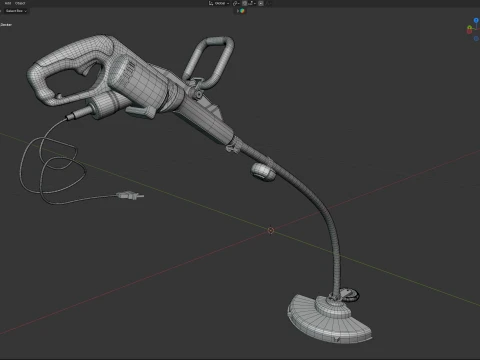Select the cylindrical motor housing mesh
Screen dimensions: 480x360
(143, 83)
